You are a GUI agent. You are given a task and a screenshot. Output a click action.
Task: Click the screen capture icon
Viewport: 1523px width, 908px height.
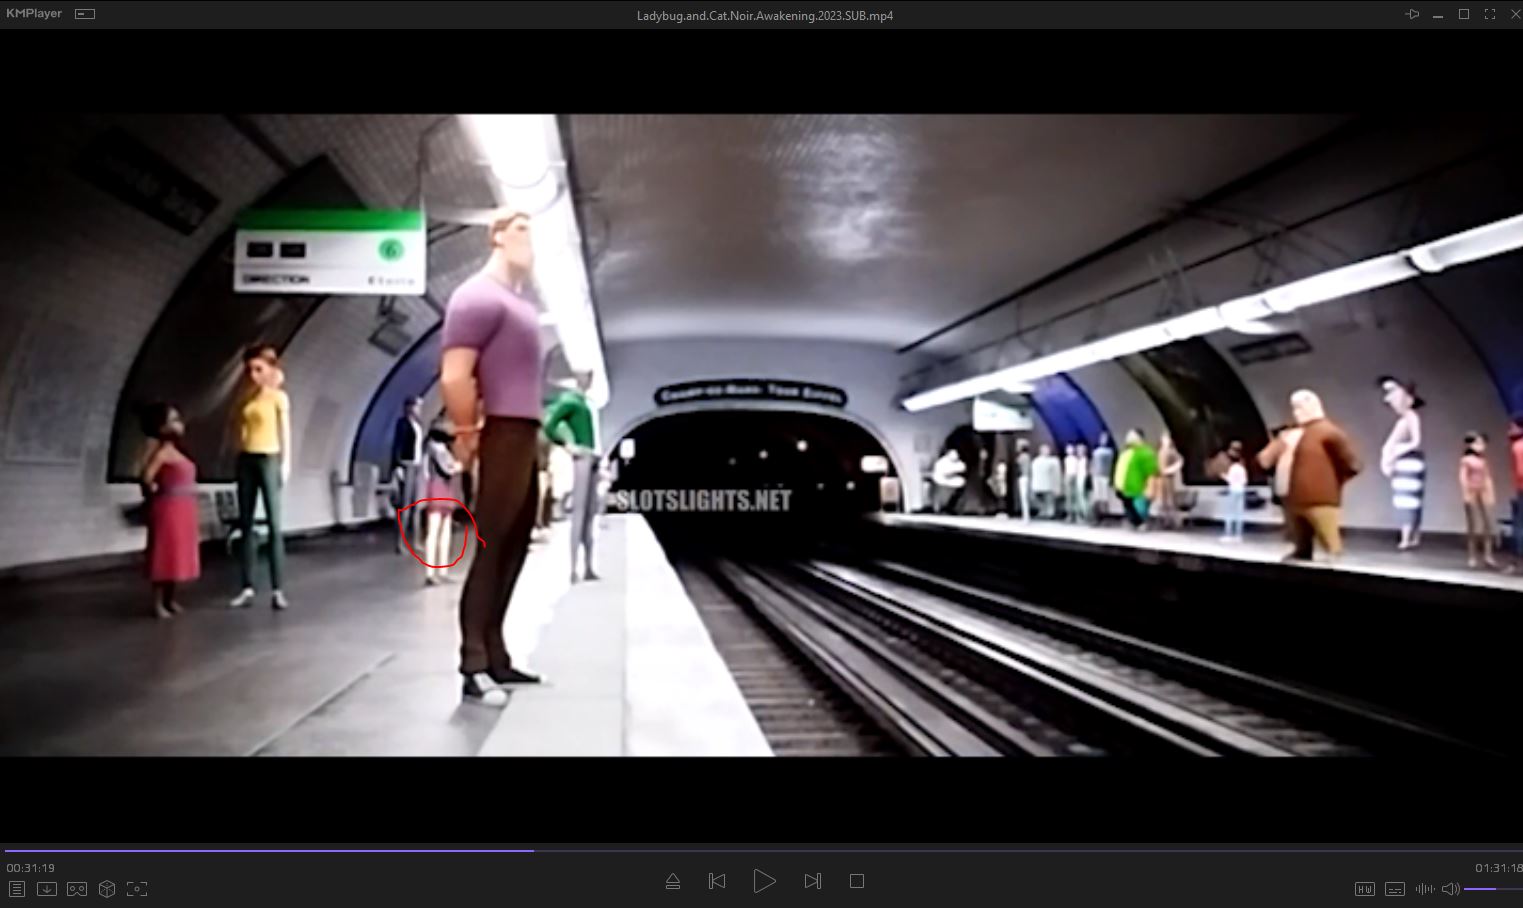coord(137,889)
